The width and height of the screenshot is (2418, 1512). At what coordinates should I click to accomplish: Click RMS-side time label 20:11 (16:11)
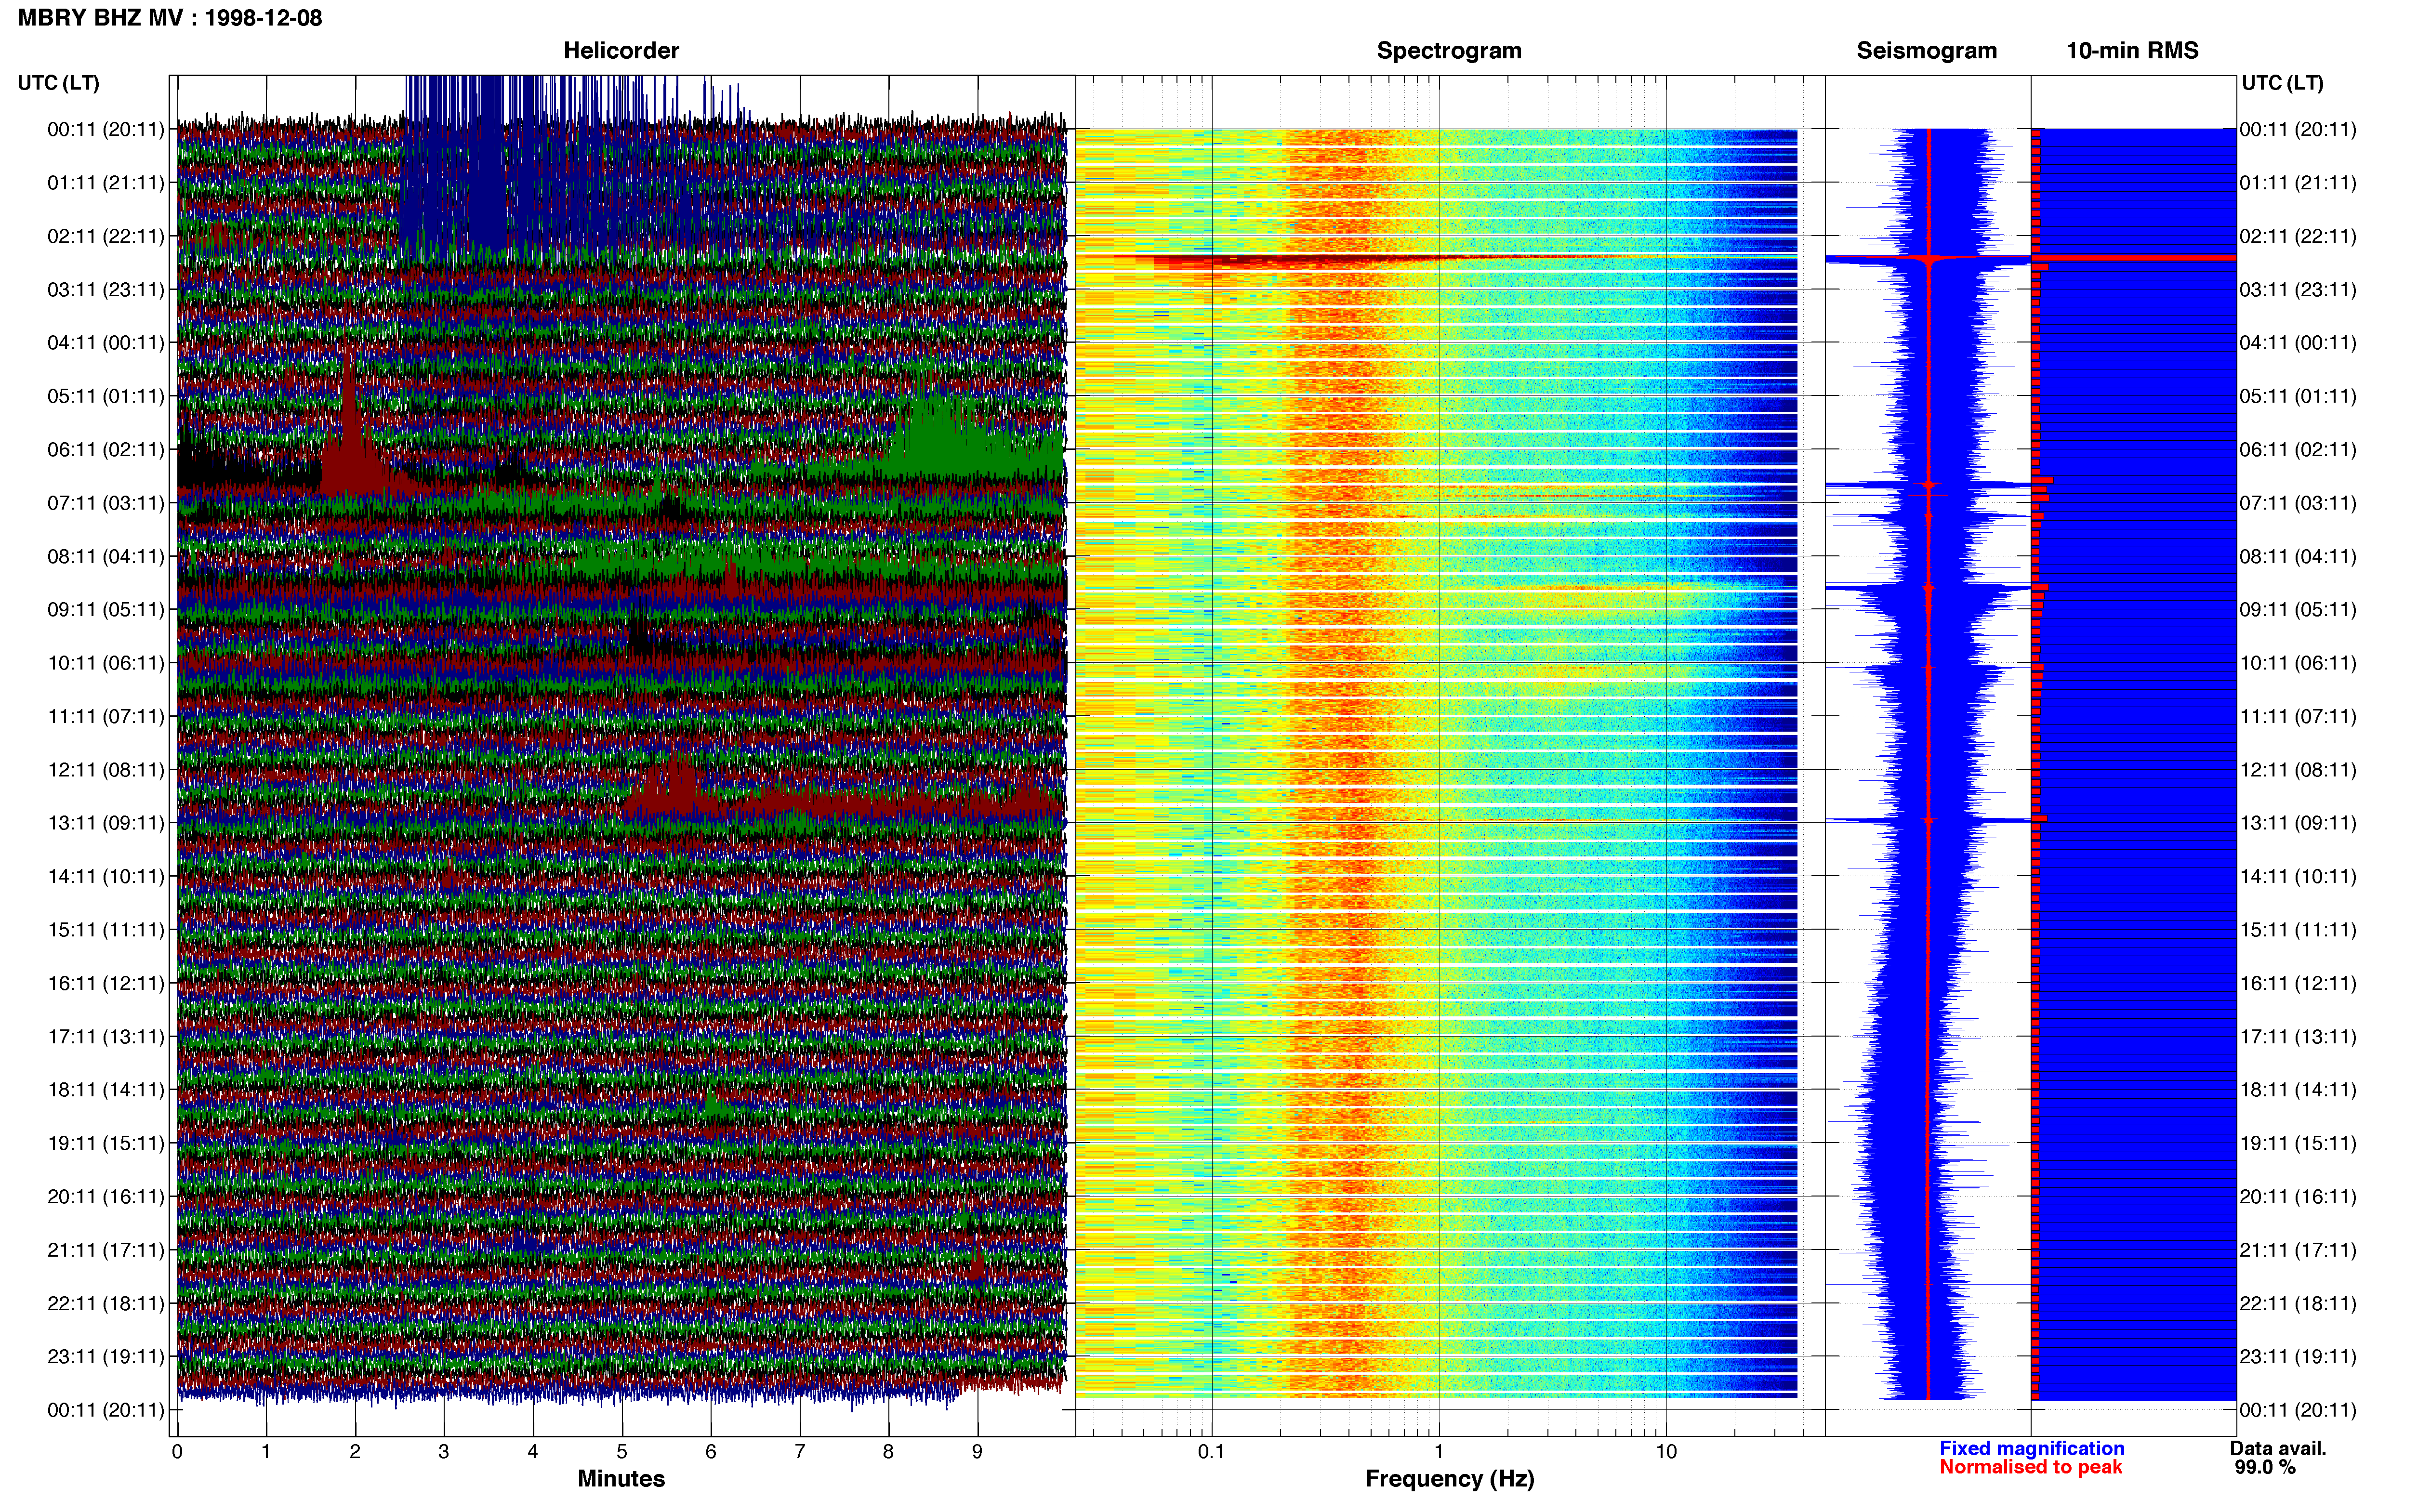pyautogui.click(x=2298, y=1197)
